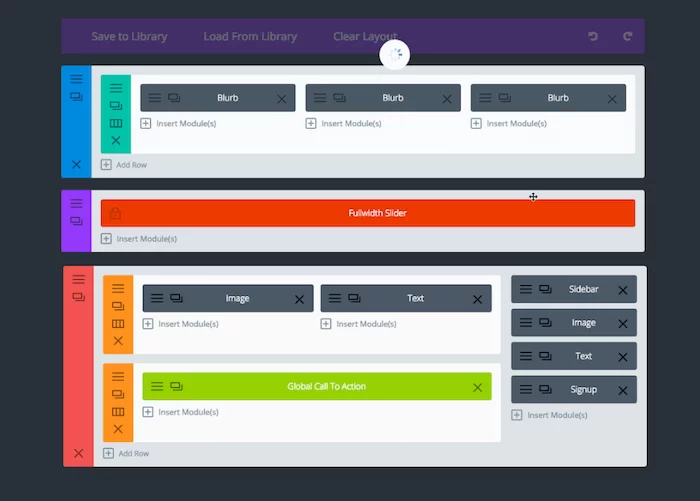
Task: Open Save to Library
Action: (x=129, y=37)
